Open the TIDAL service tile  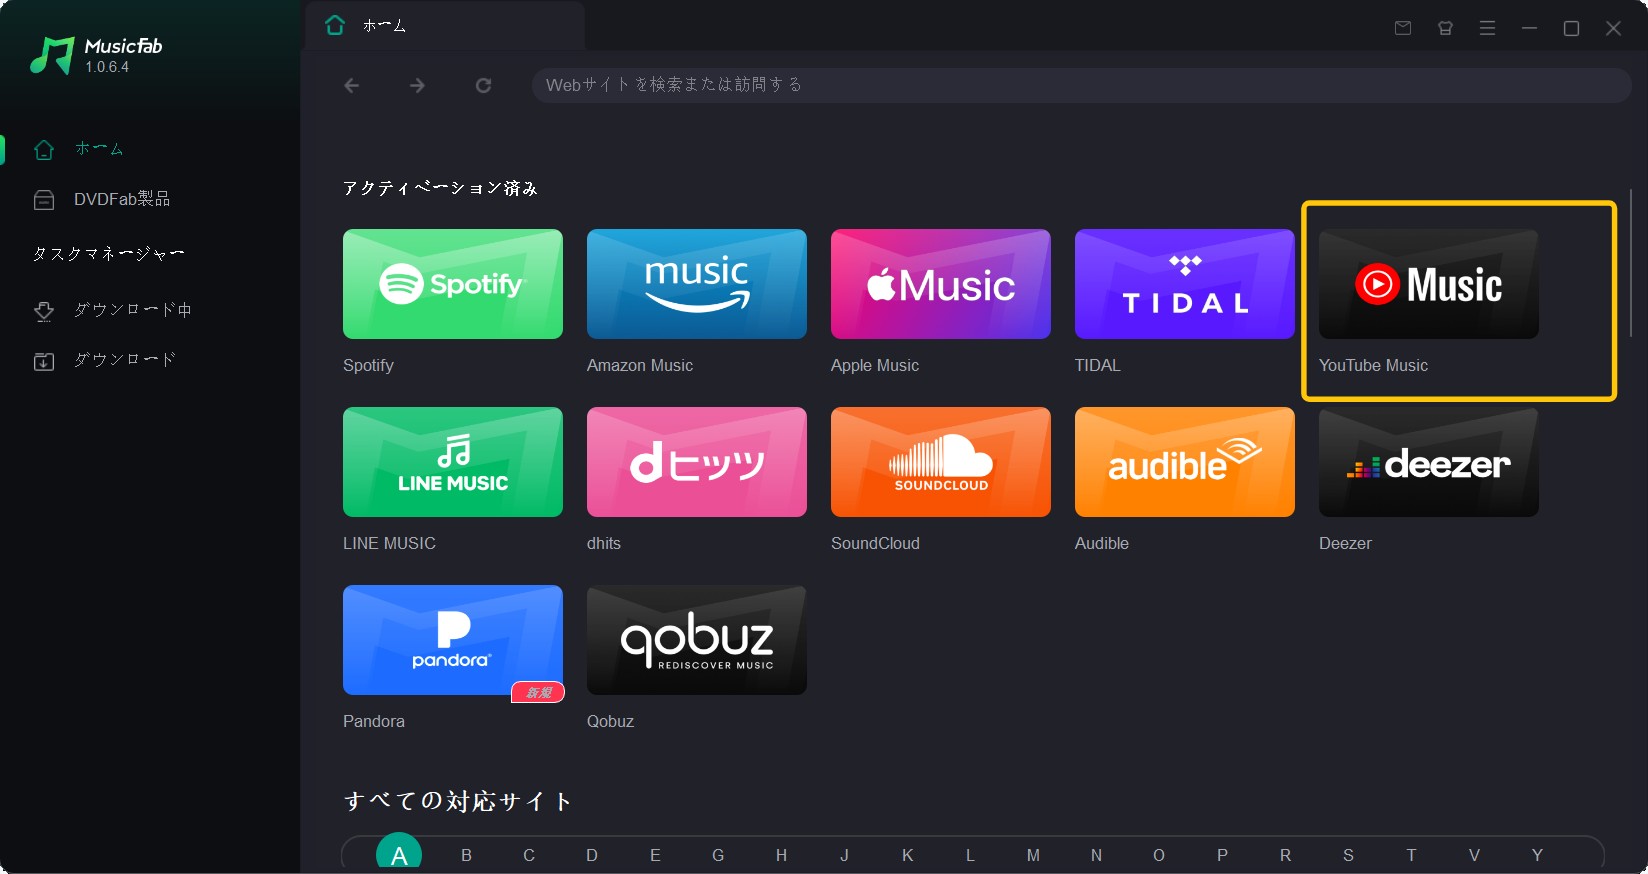[x=1184, y=284]
